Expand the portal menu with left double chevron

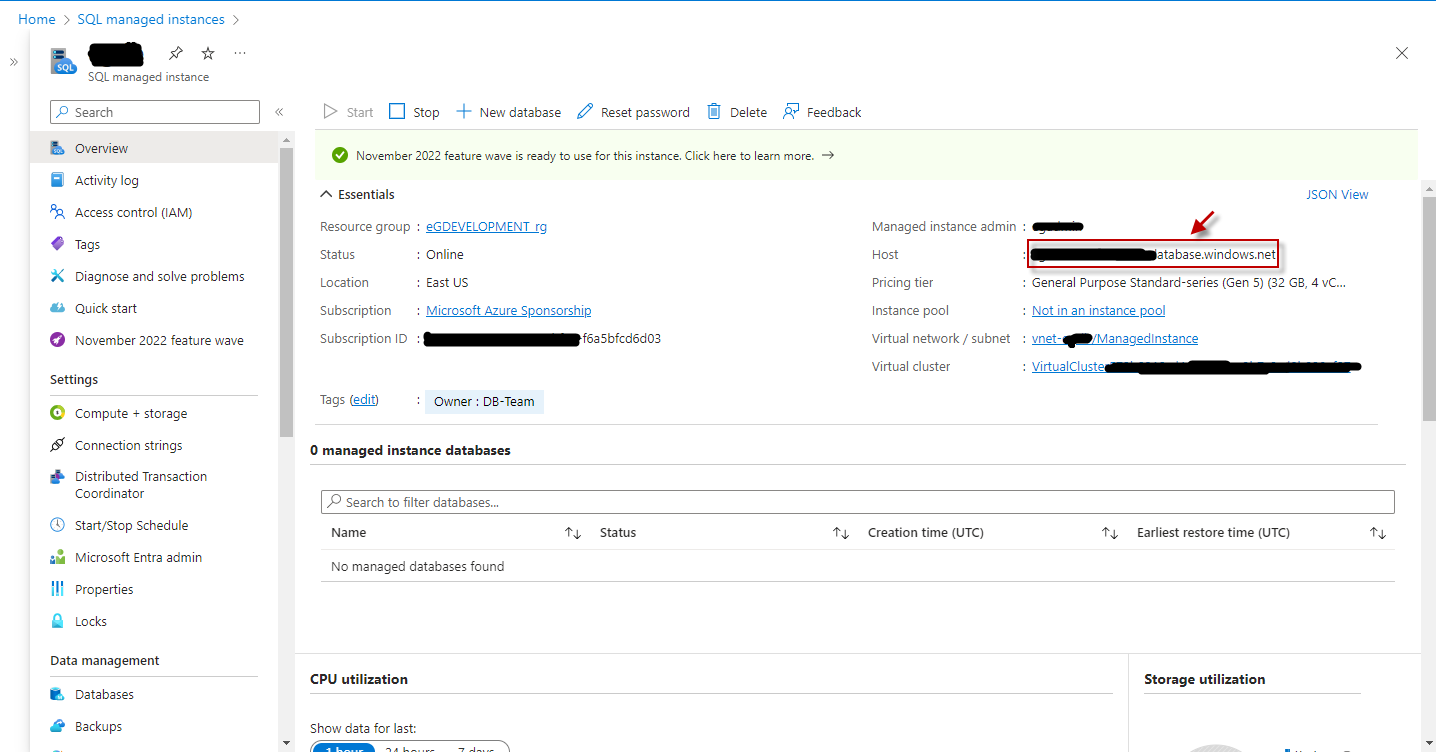click(x=14, y=62)
